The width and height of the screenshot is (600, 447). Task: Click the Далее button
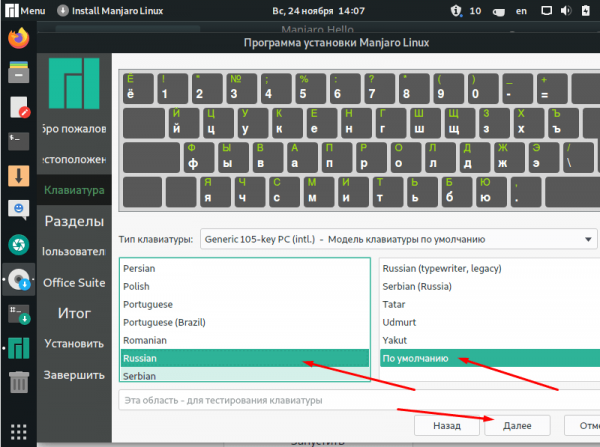517,426
